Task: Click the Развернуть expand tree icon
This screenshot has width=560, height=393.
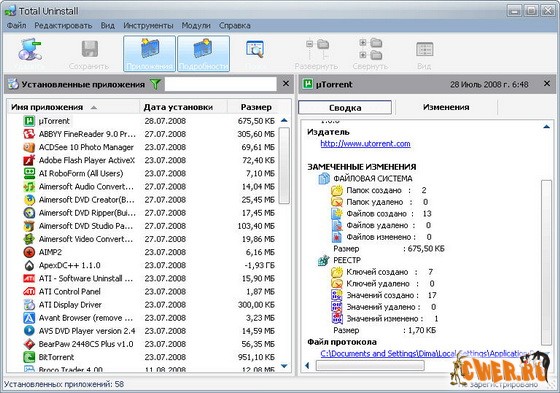Action: (317, 50)
